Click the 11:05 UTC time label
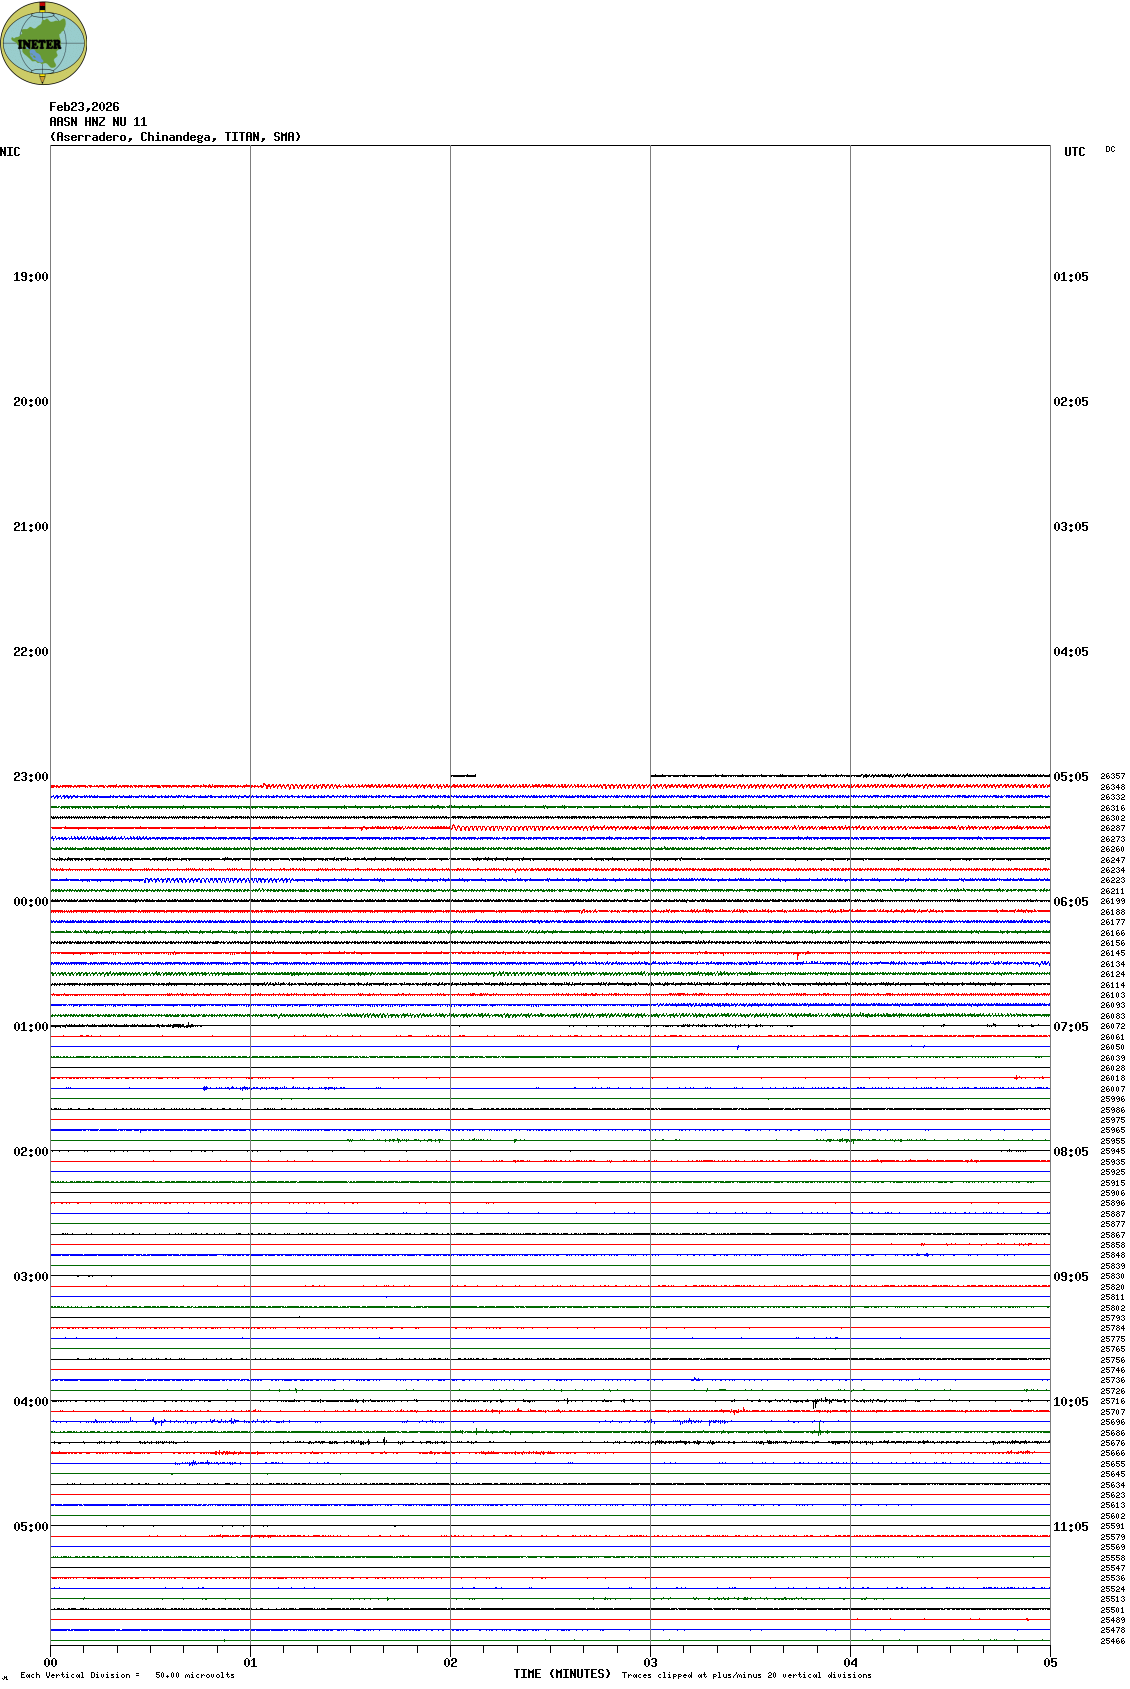Image resolution: width=1130 pixels, height=1689 pixels. [x=1070, y=1527]
